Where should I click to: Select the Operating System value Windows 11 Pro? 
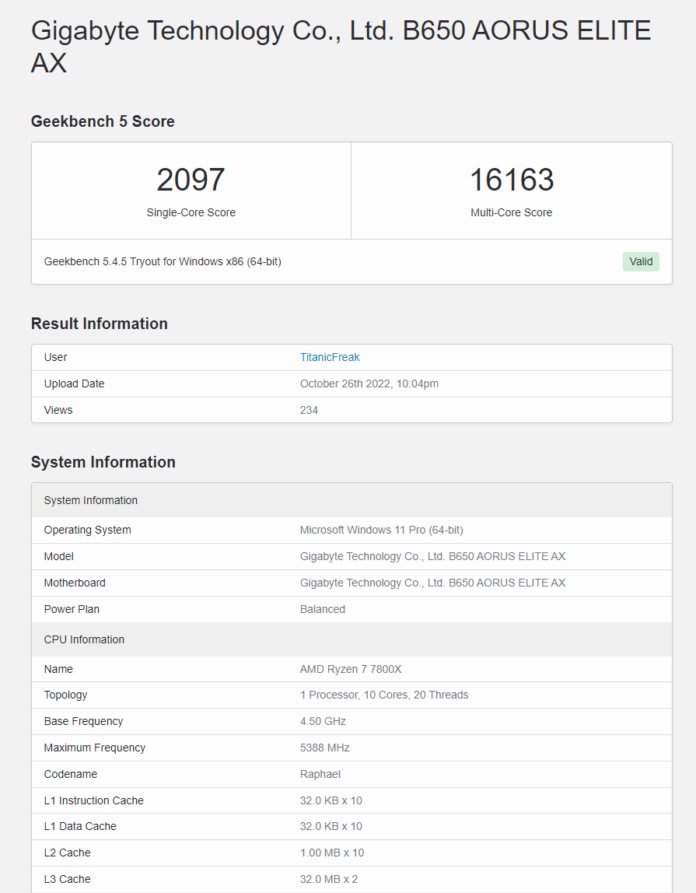click(x=382, y=530)
